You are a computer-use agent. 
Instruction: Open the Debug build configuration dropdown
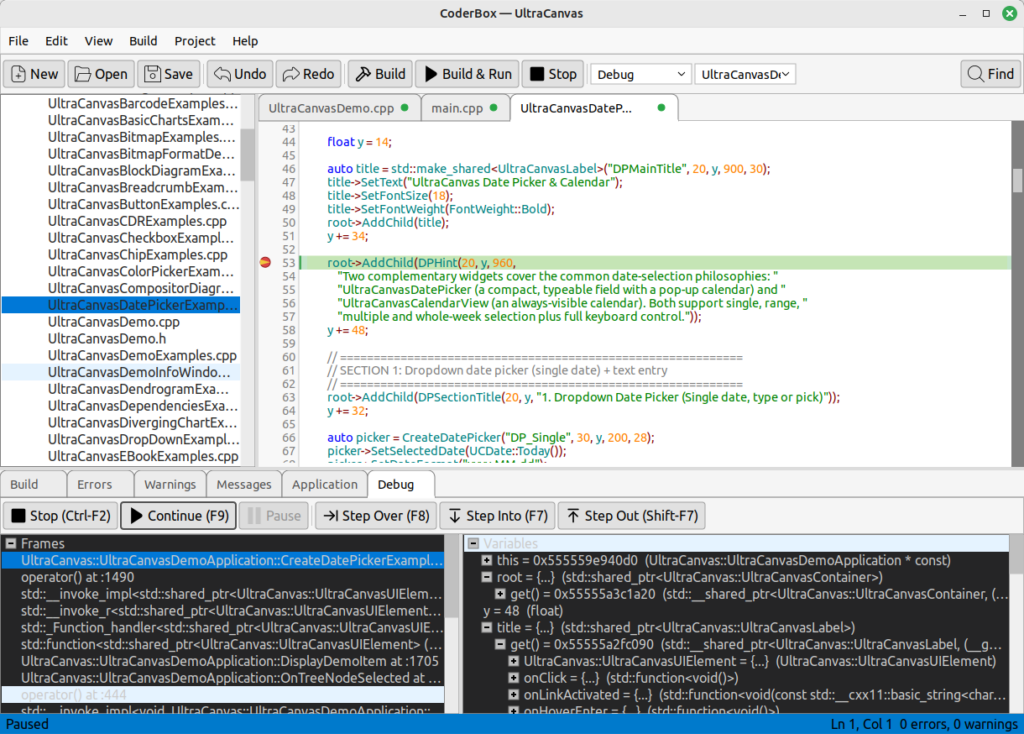(x=640, y=74)
